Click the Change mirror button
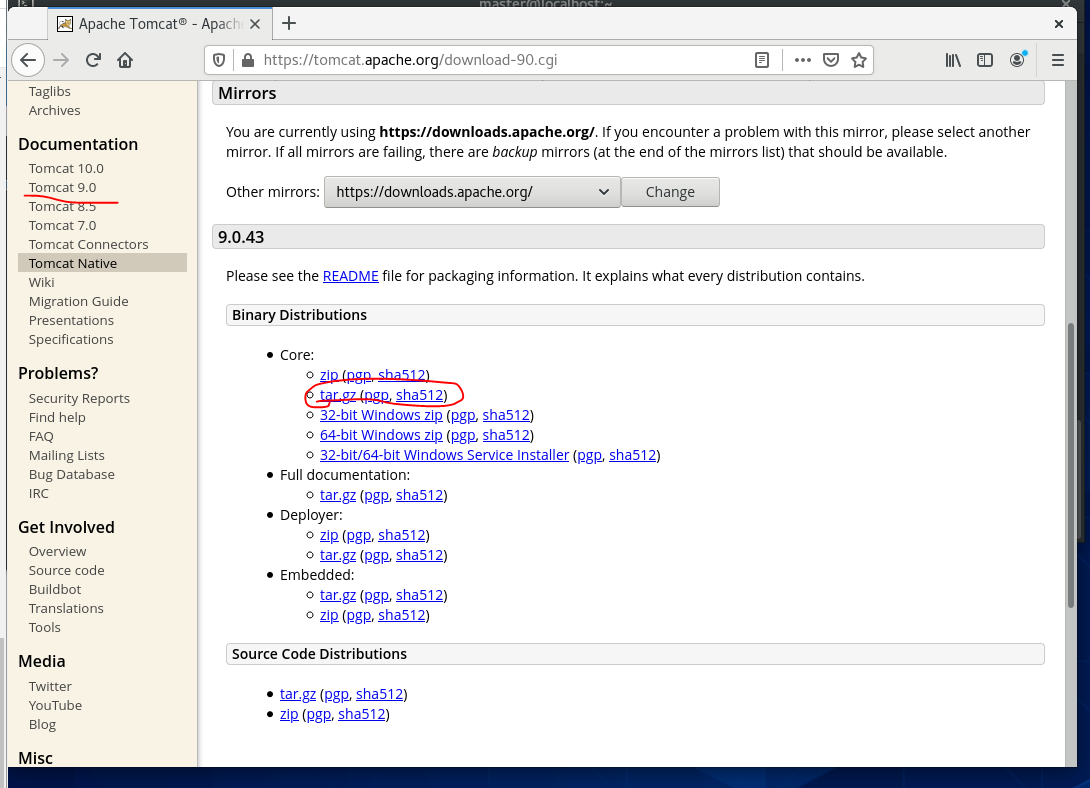 [670, 192]
